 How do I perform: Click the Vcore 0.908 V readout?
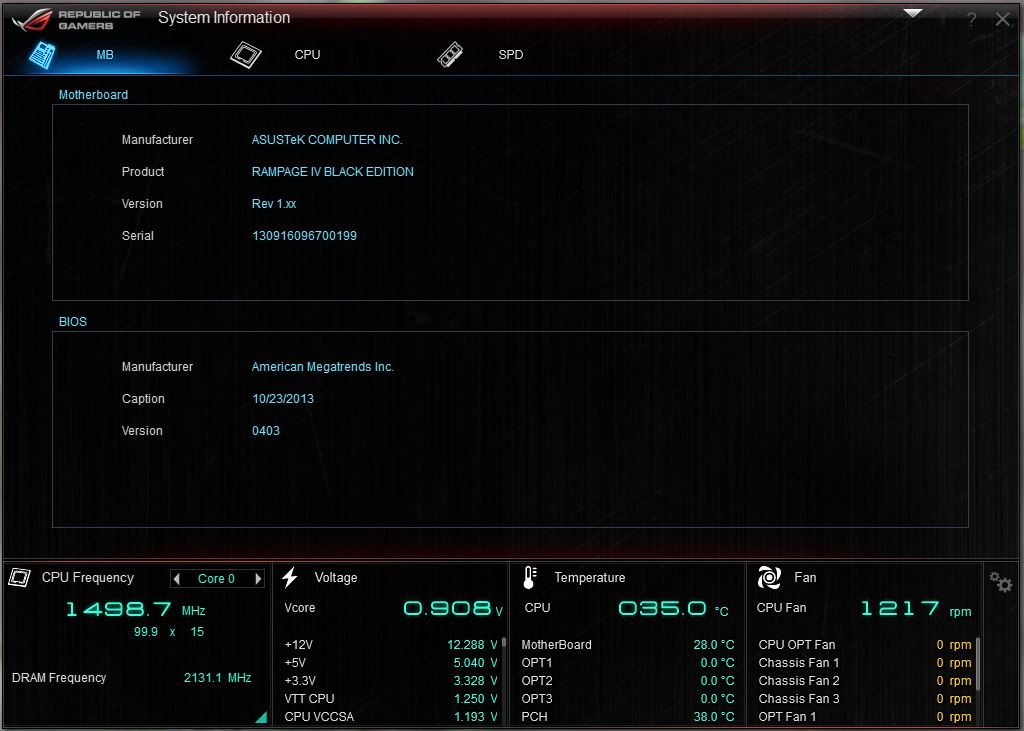453,609
